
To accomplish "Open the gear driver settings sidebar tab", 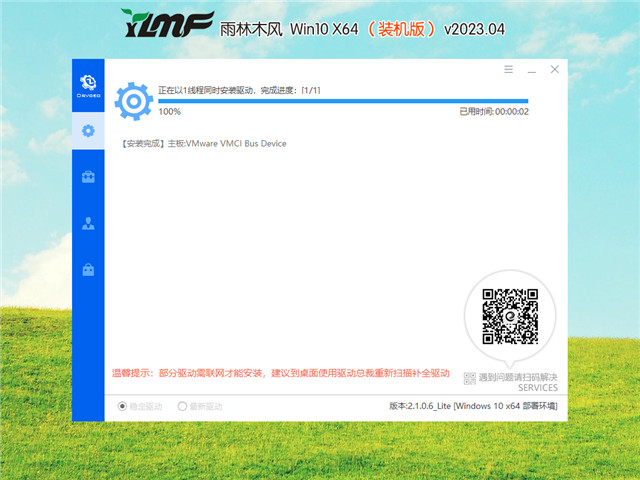I will pos(88,131).
